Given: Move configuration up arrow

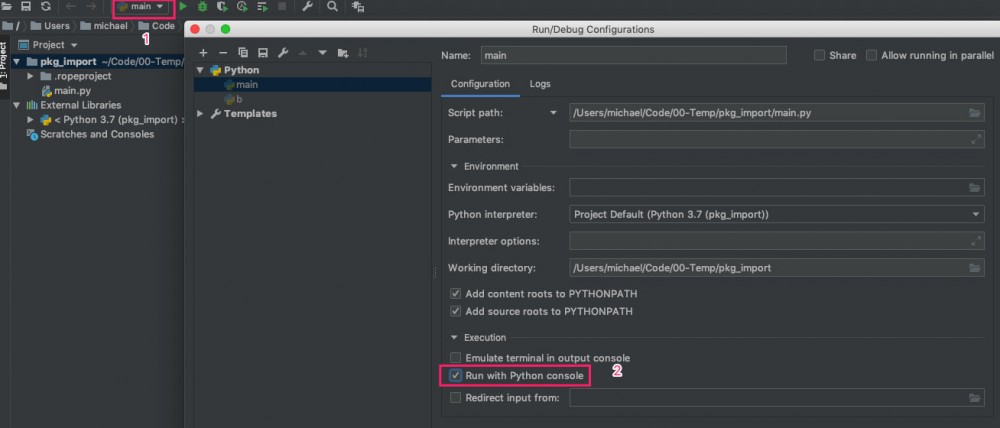Looking at the screenshot, I should pyautogui.click(x=303, y=53).
